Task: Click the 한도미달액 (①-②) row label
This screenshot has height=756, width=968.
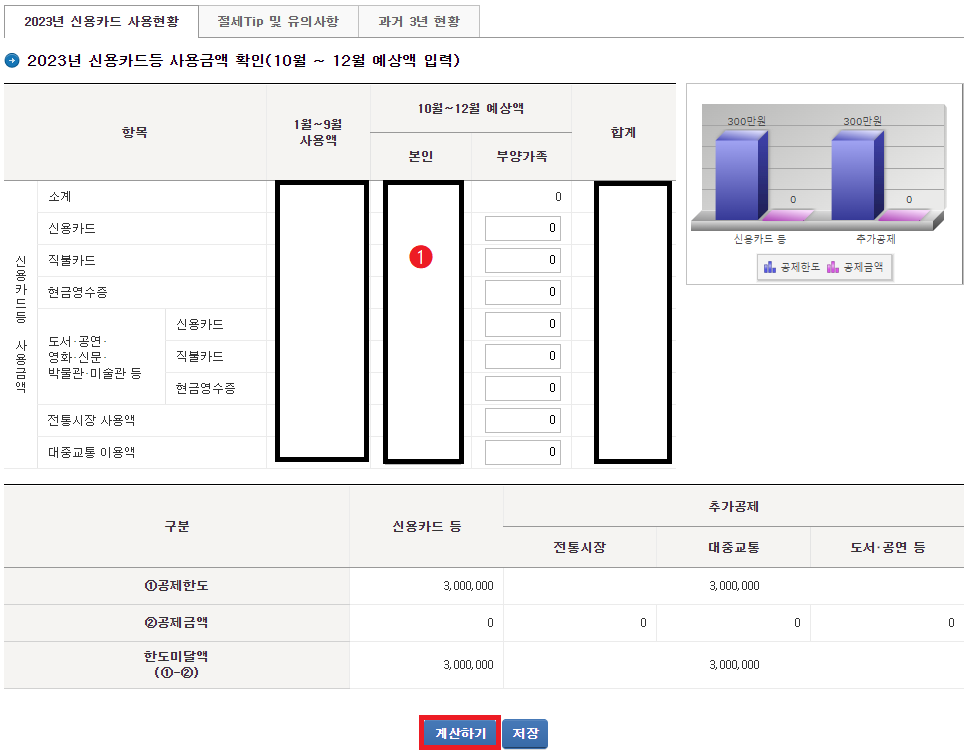Action: click(x=177, y=664)
